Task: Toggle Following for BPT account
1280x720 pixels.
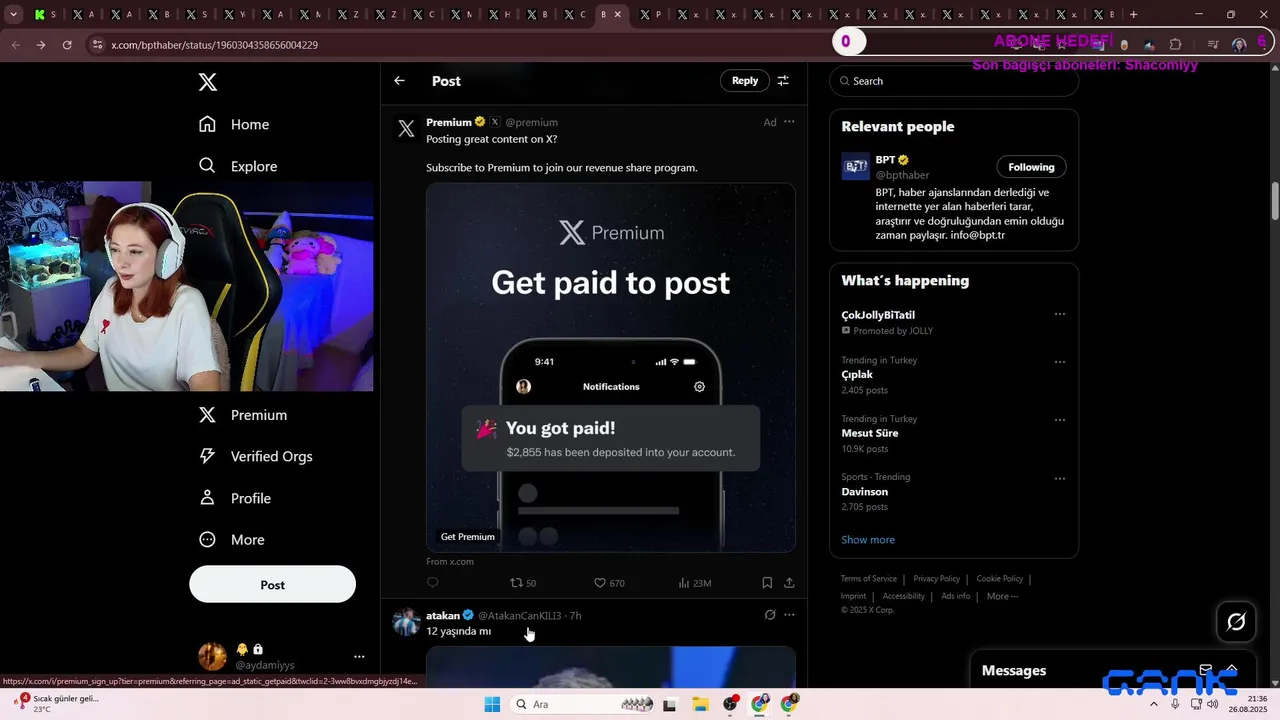Action: point(1031,167)
